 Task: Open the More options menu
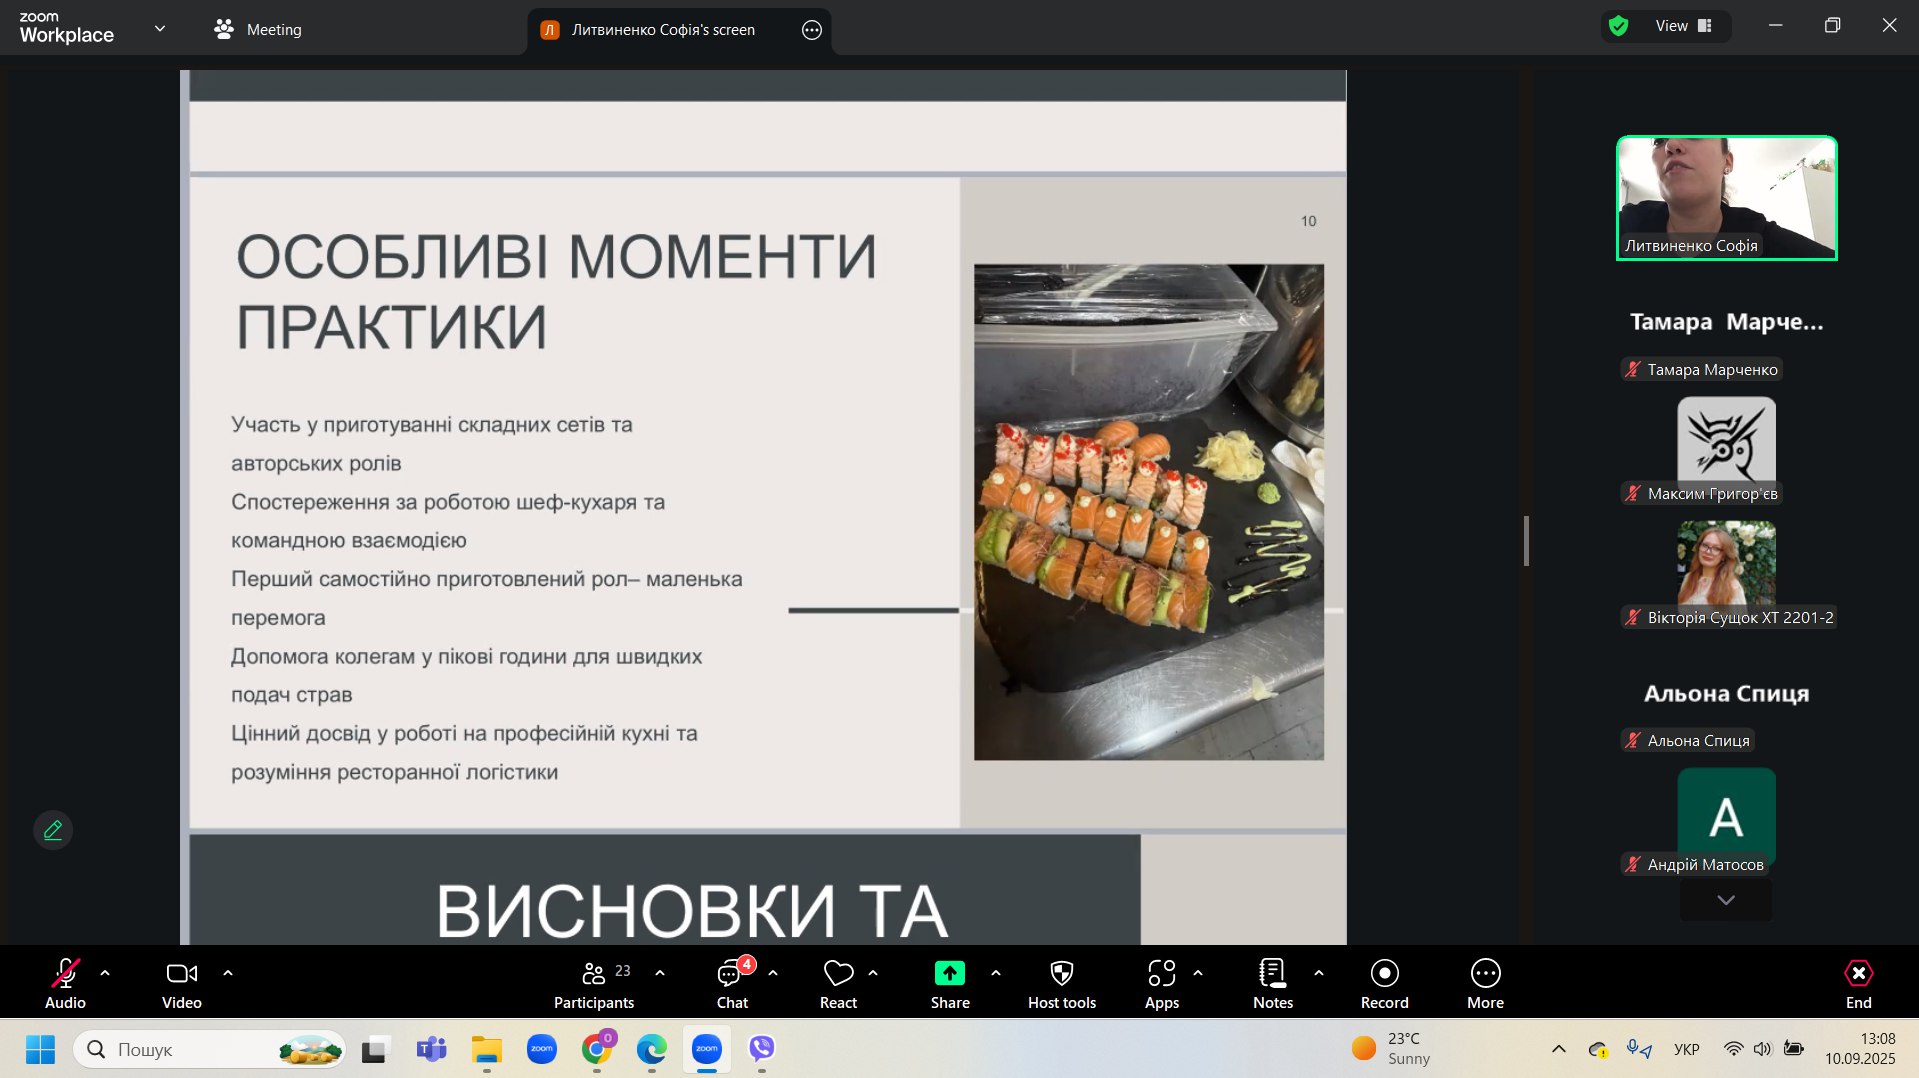(x=1486, y=983)
